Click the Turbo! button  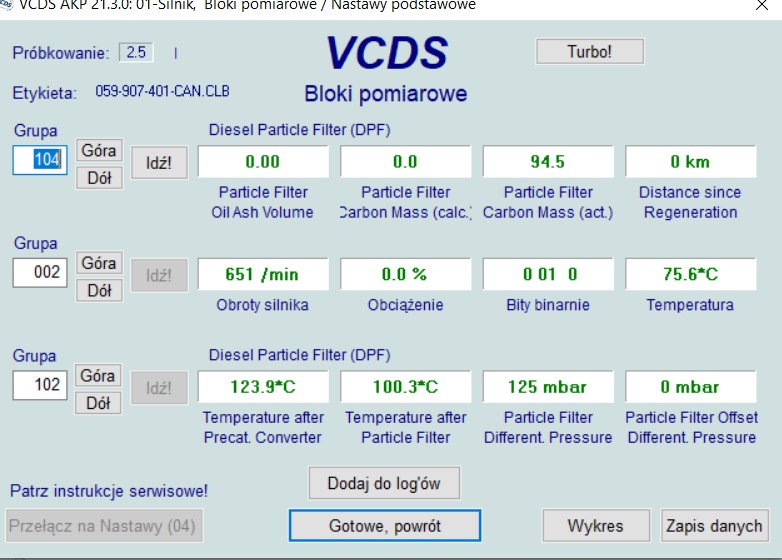pyautogui.click(x=589, y=51)
